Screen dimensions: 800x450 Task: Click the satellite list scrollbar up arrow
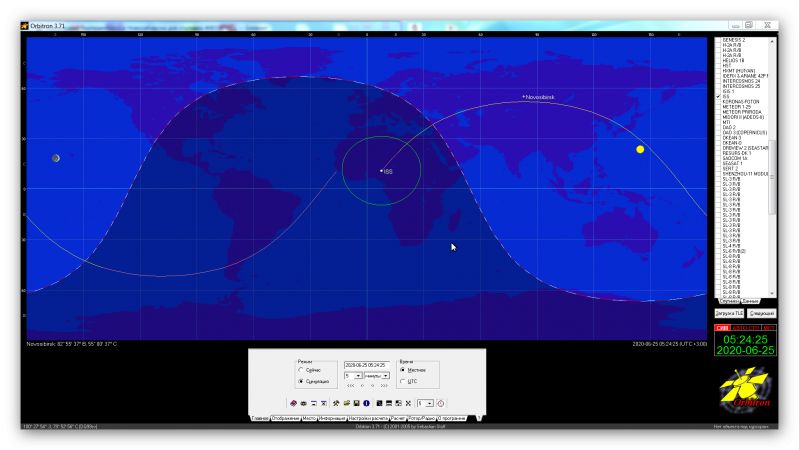(x=772, y=41)
